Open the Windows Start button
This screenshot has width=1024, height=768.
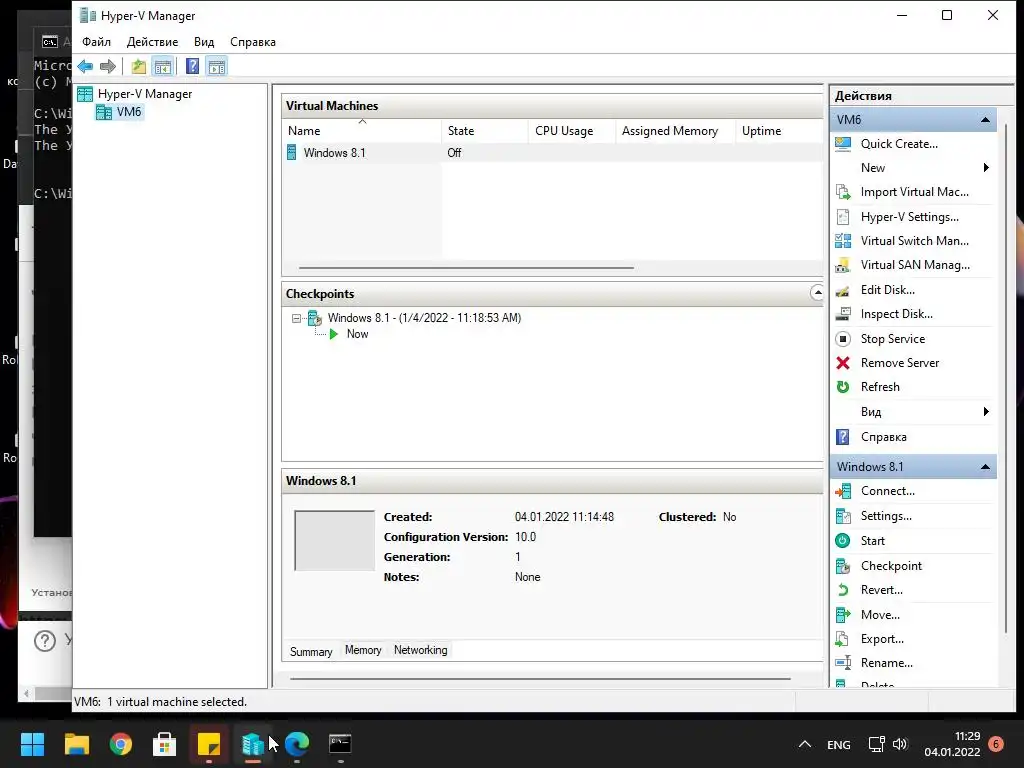tap(32, 744)
